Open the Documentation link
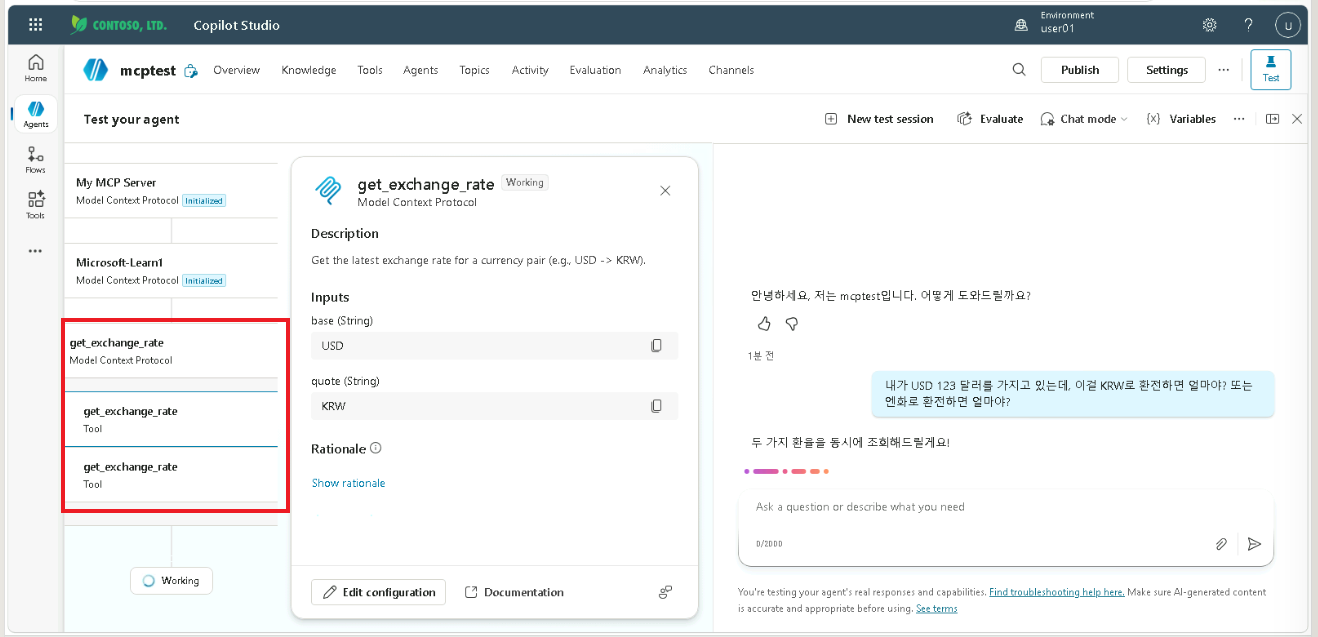The width and height of the screenshot is (1318, 637). (x=514, y=592)
